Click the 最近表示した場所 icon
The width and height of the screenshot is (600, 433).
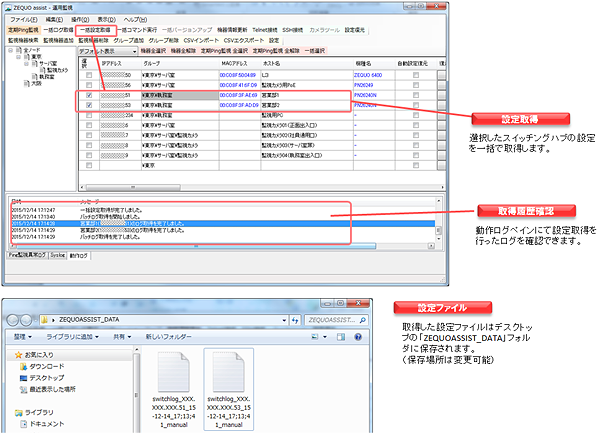23,389
